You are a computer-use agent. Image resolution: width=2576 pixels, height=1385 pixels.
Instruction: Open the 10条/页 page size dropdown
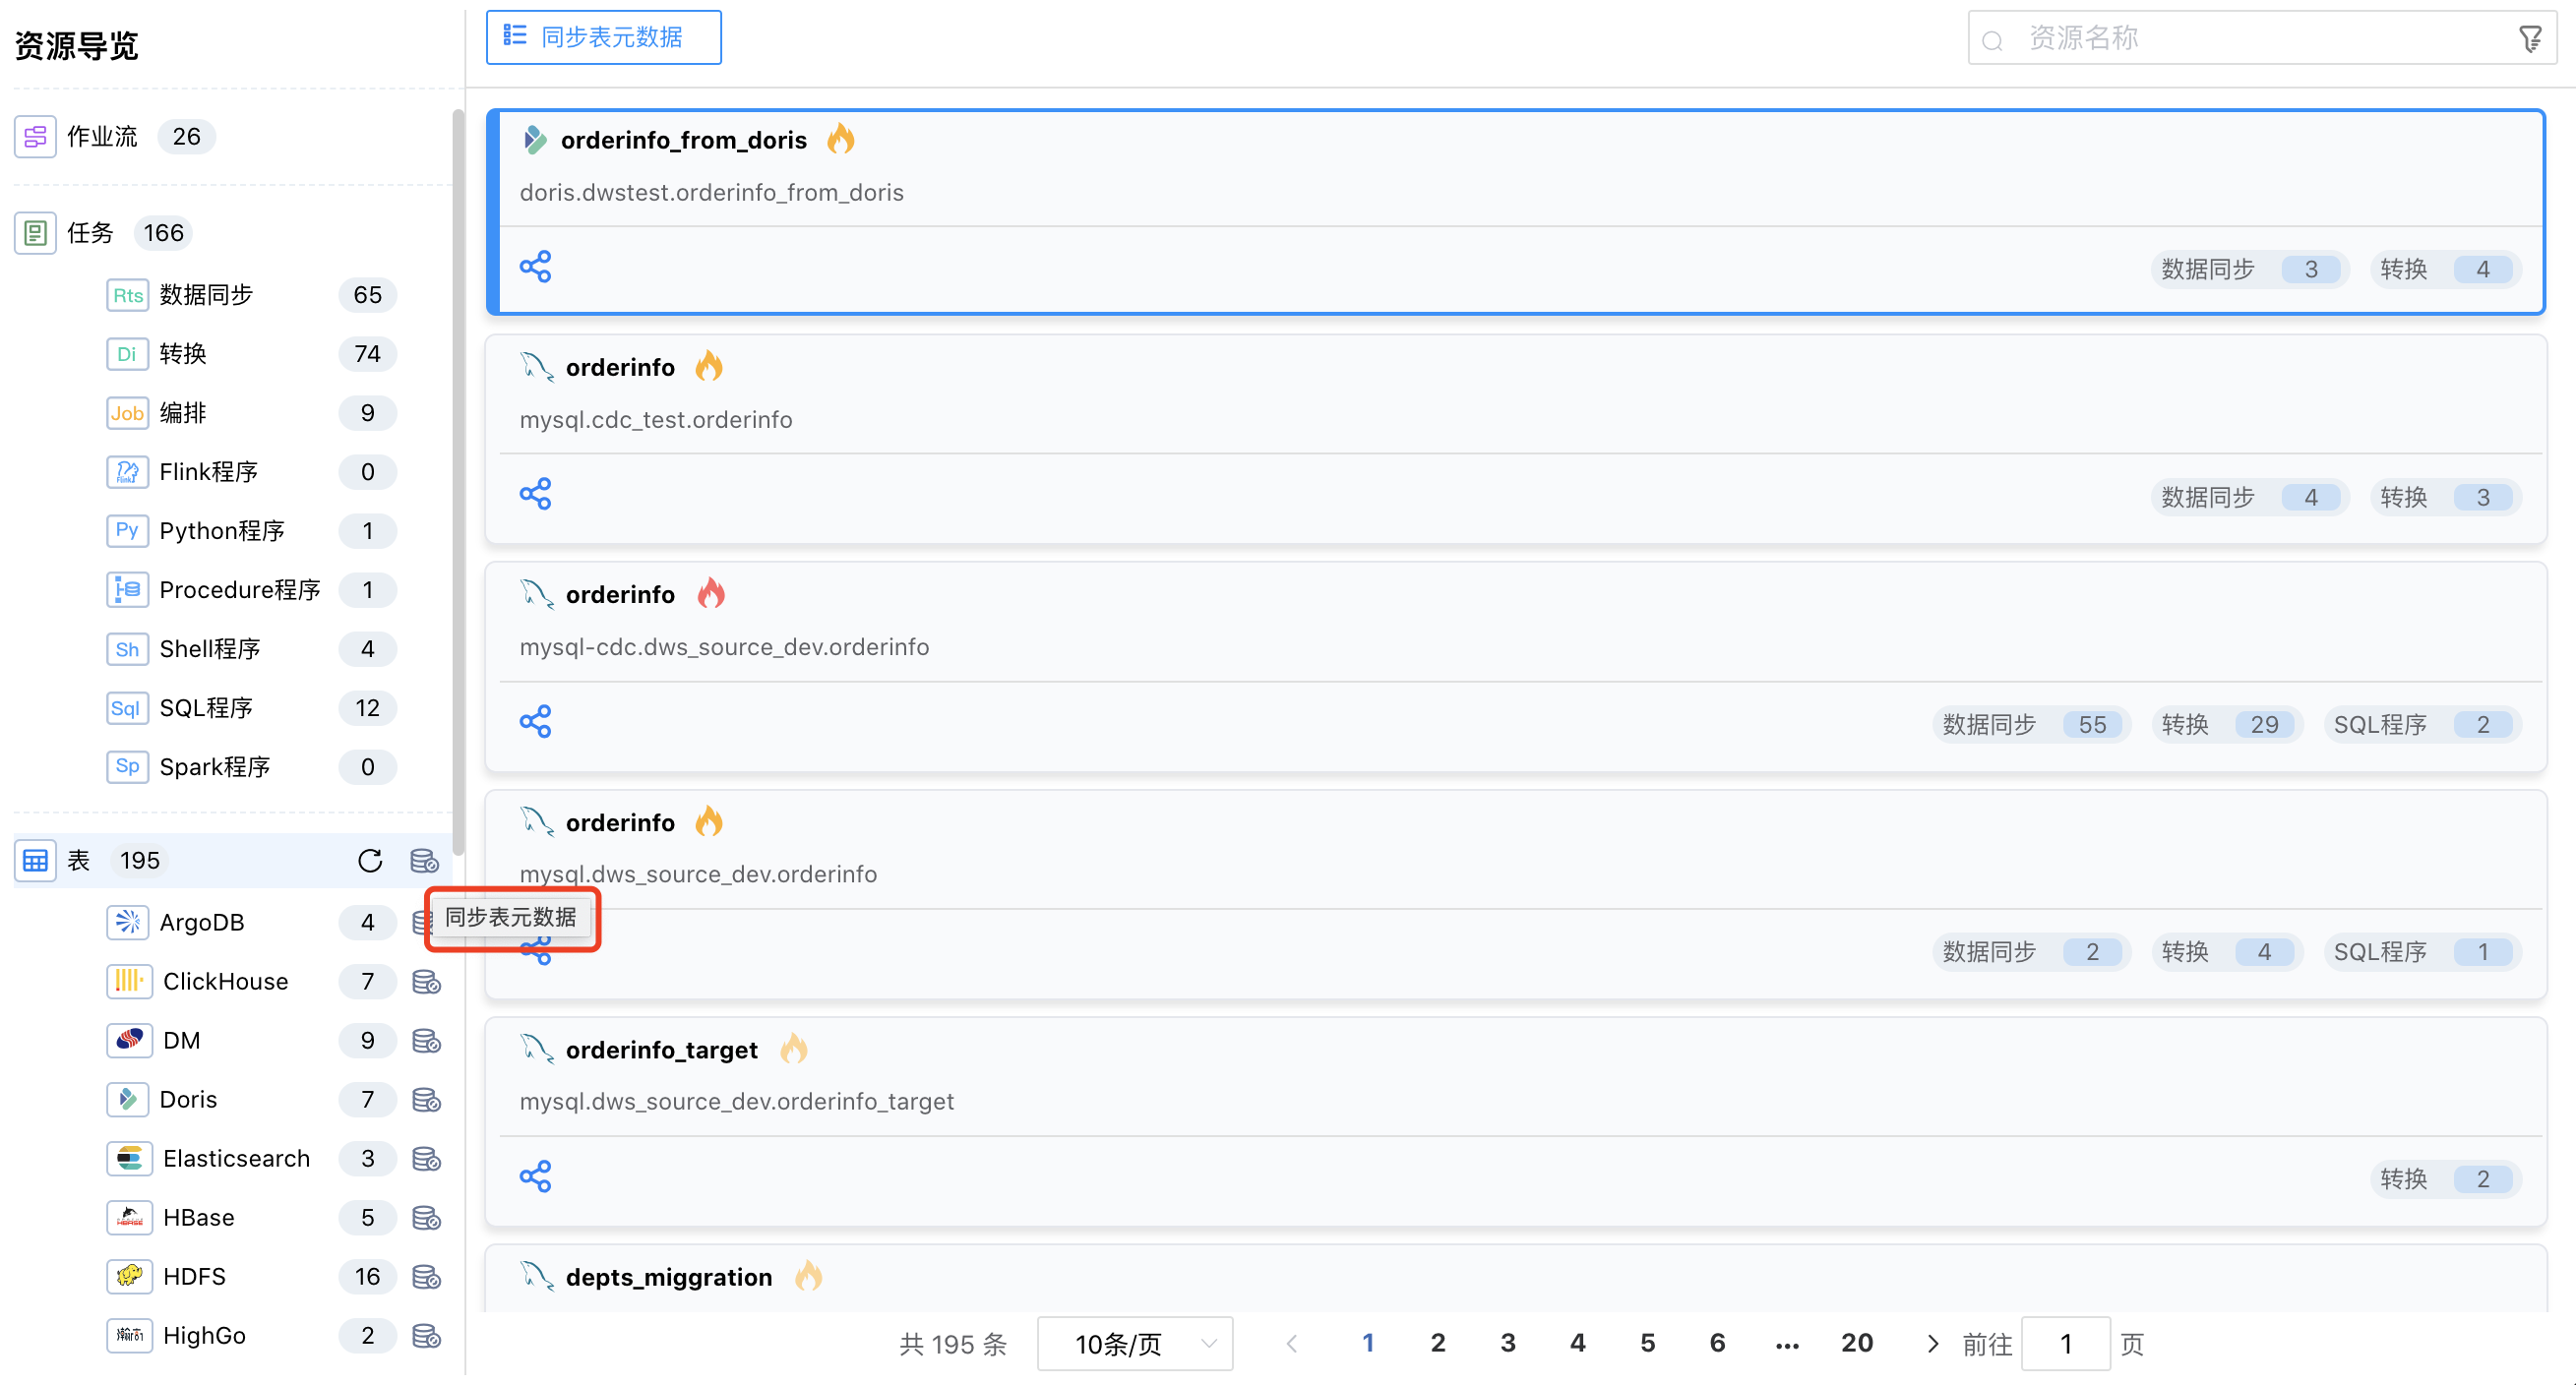[1134, 1344]
